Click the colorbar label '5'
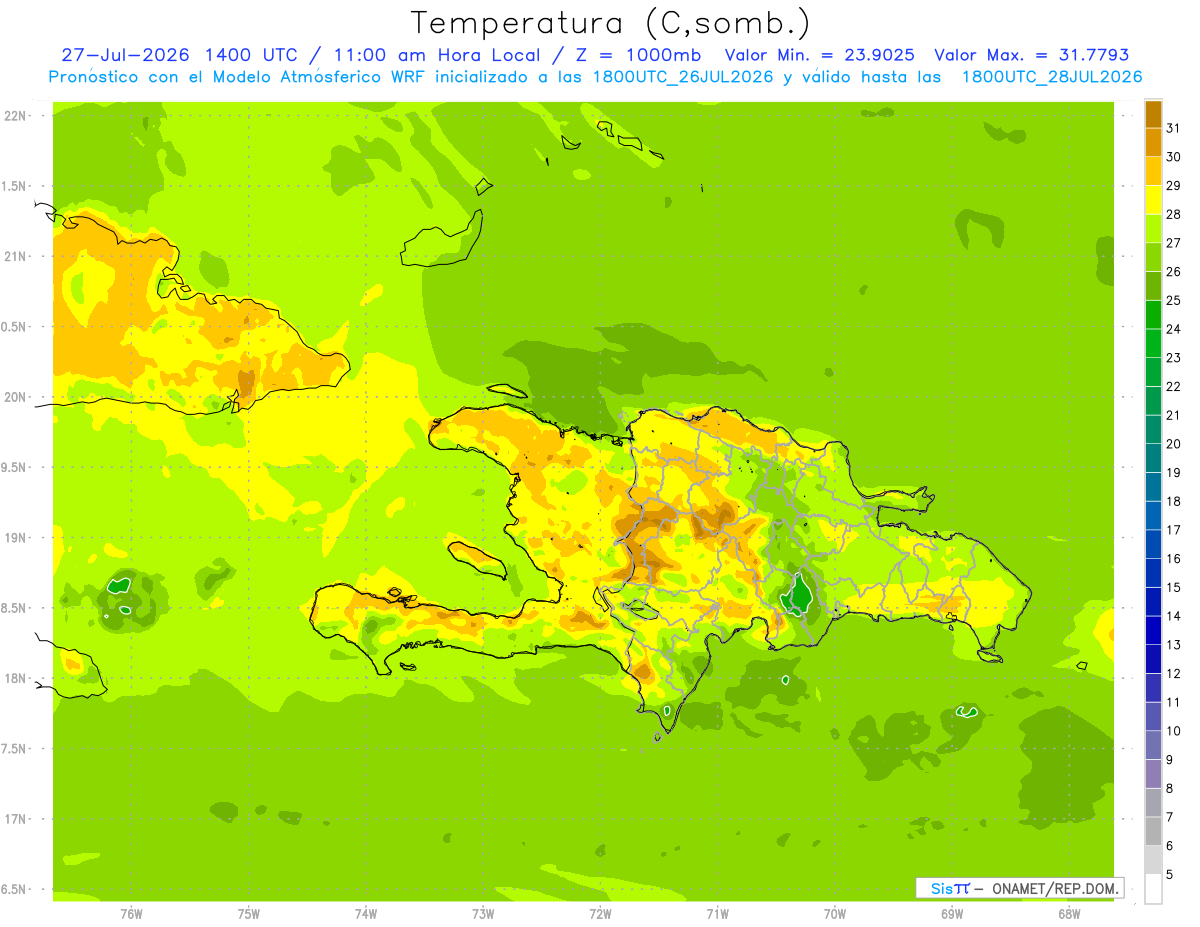Screen dimensions: 1200x927 [1170, 875]
